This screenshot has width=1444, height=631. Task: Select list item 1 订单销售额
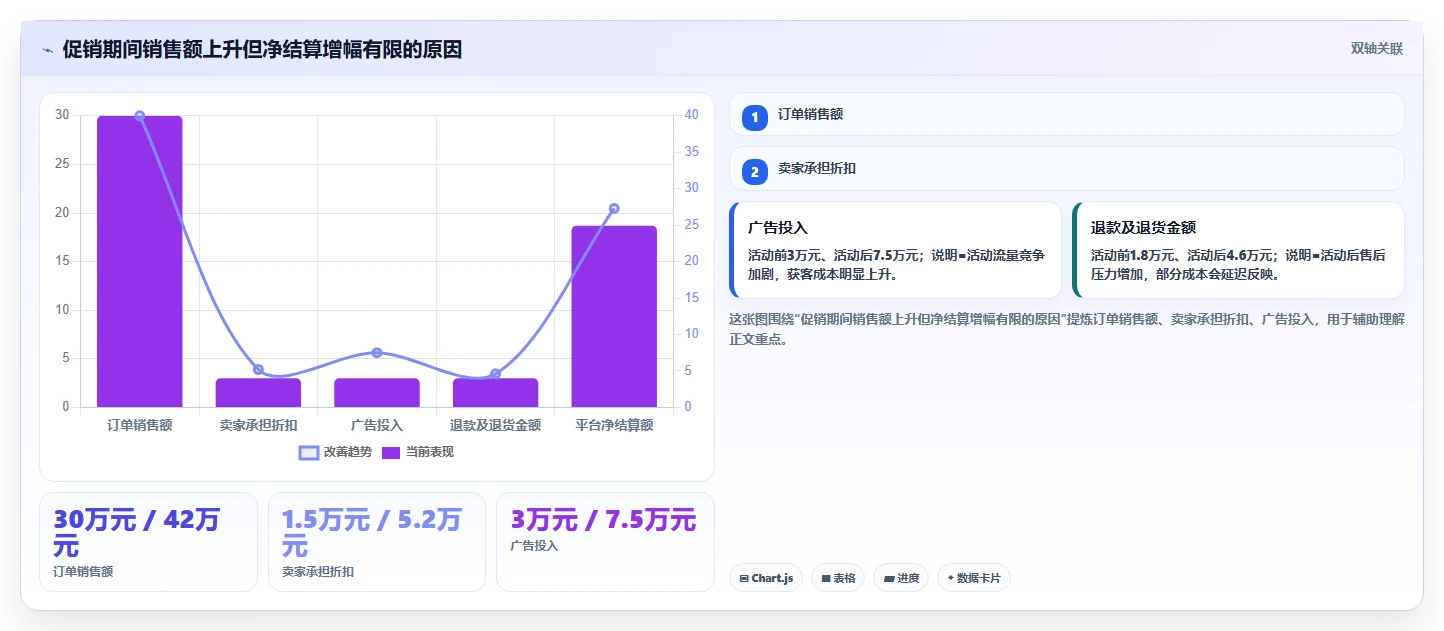pos(1067,114)
